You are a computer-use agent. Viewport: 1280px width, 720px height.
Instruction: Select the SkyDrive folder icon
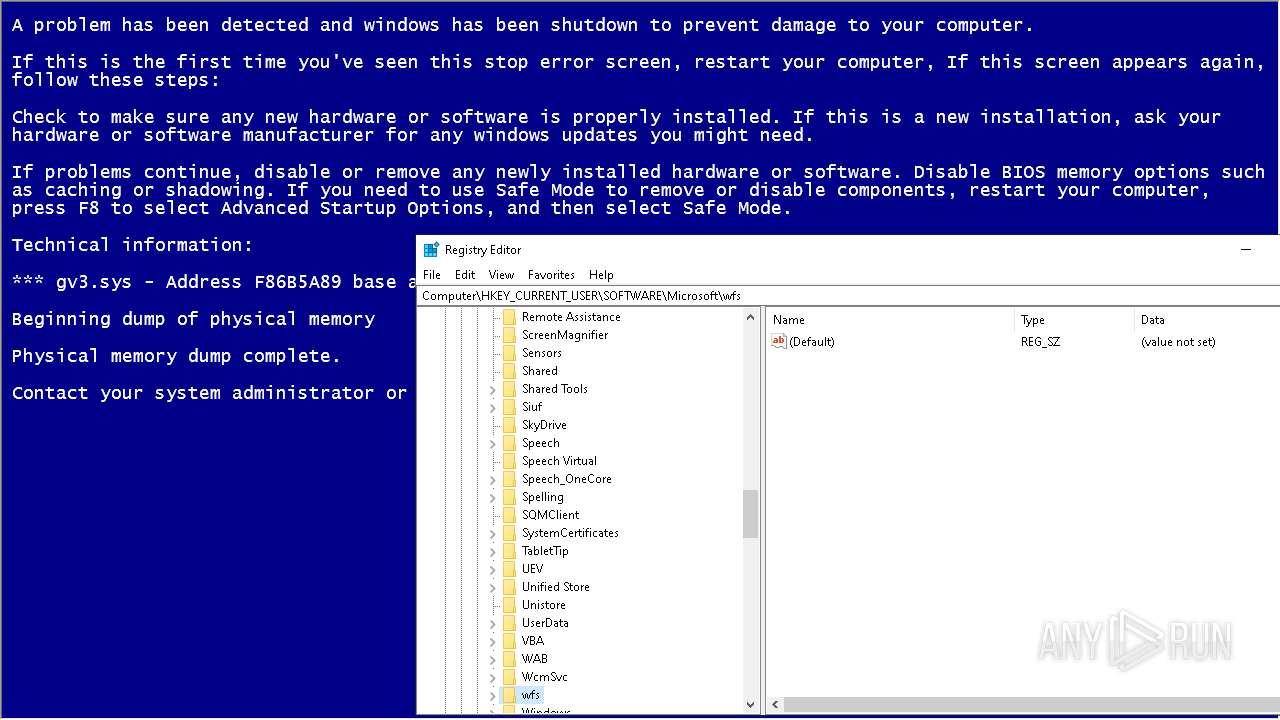point(509,425)
